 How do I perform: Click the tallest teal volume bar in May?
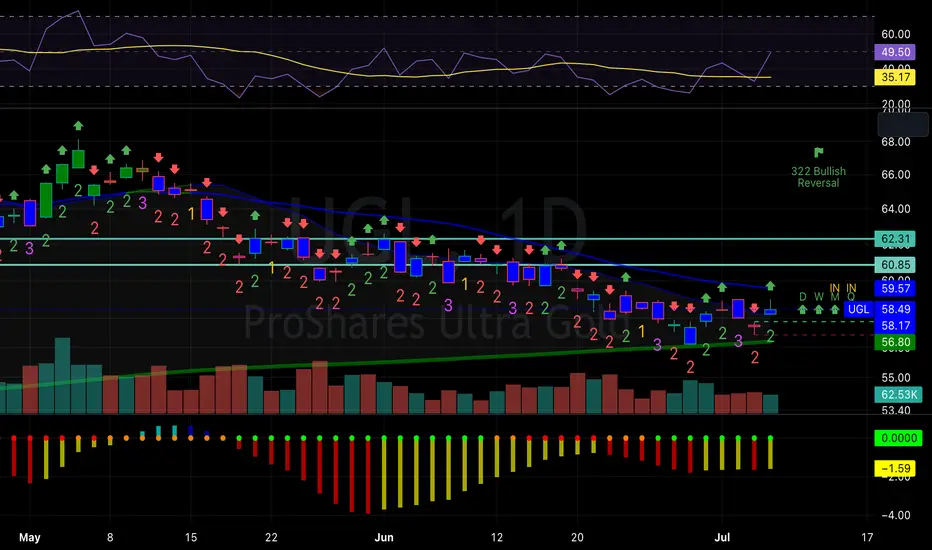tap(62, 376)
